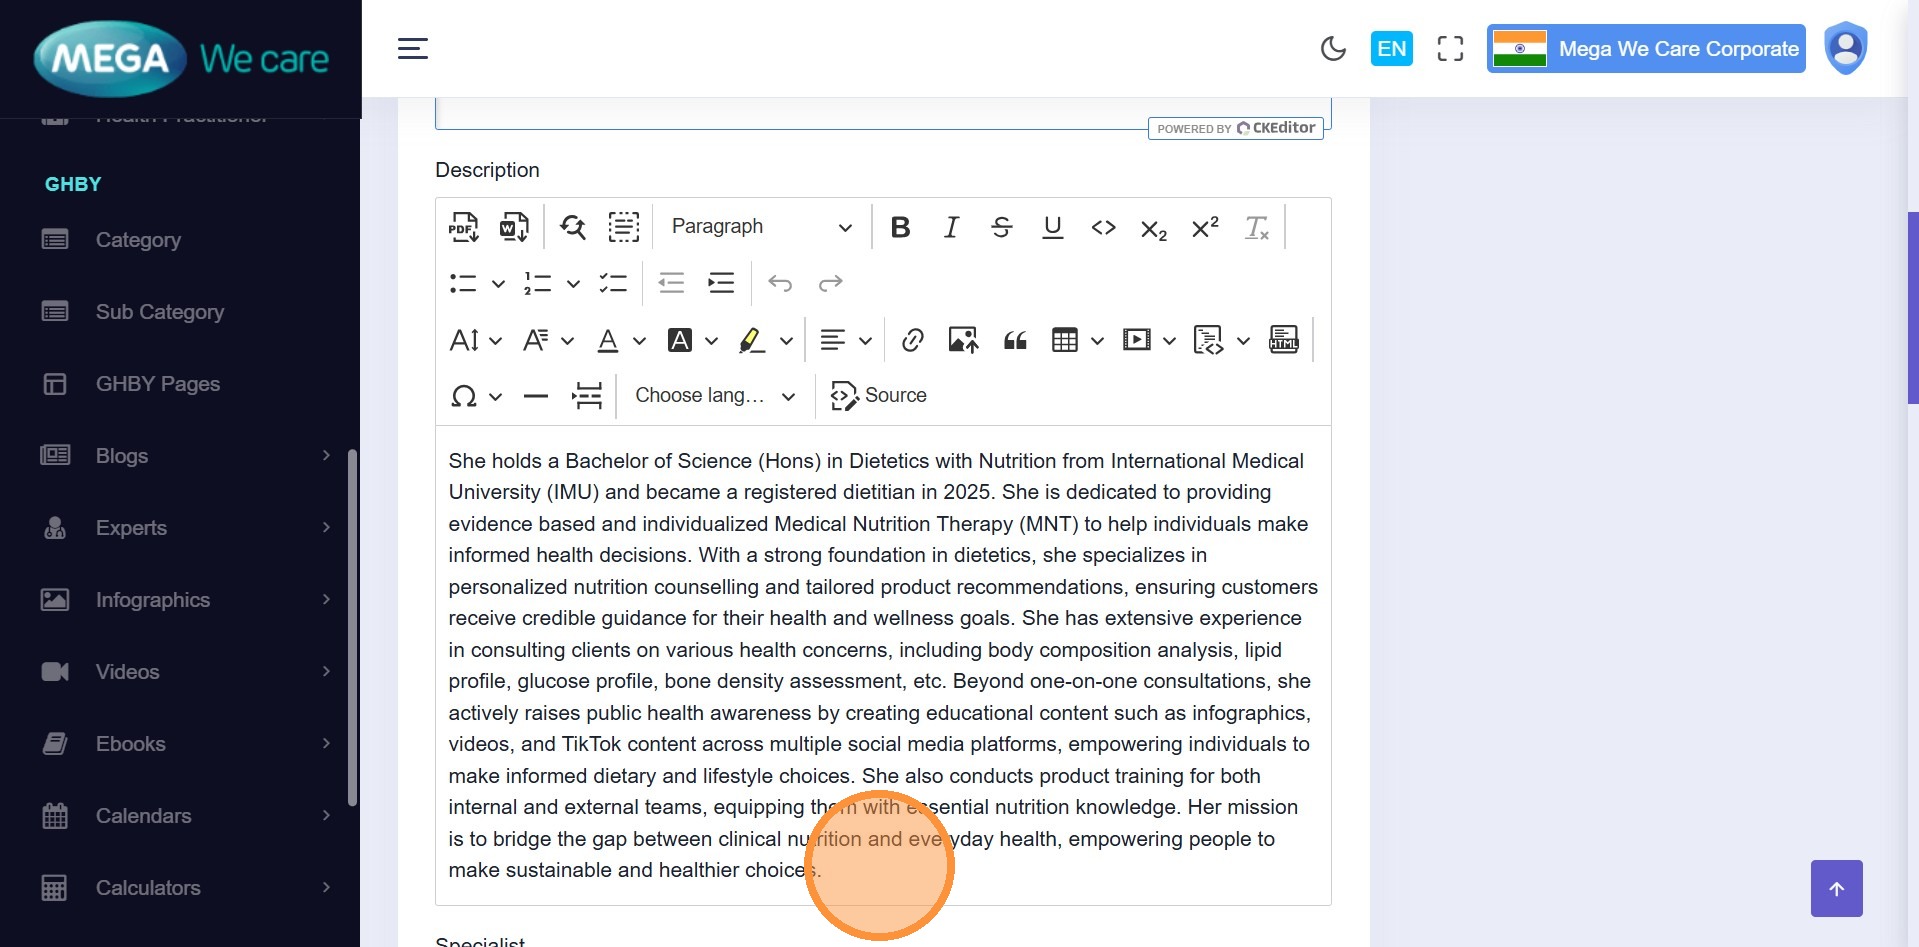This screenshot has height=947, width=1919.
Task: Apply block quote formatting
Action: (x=1015, y=341)
